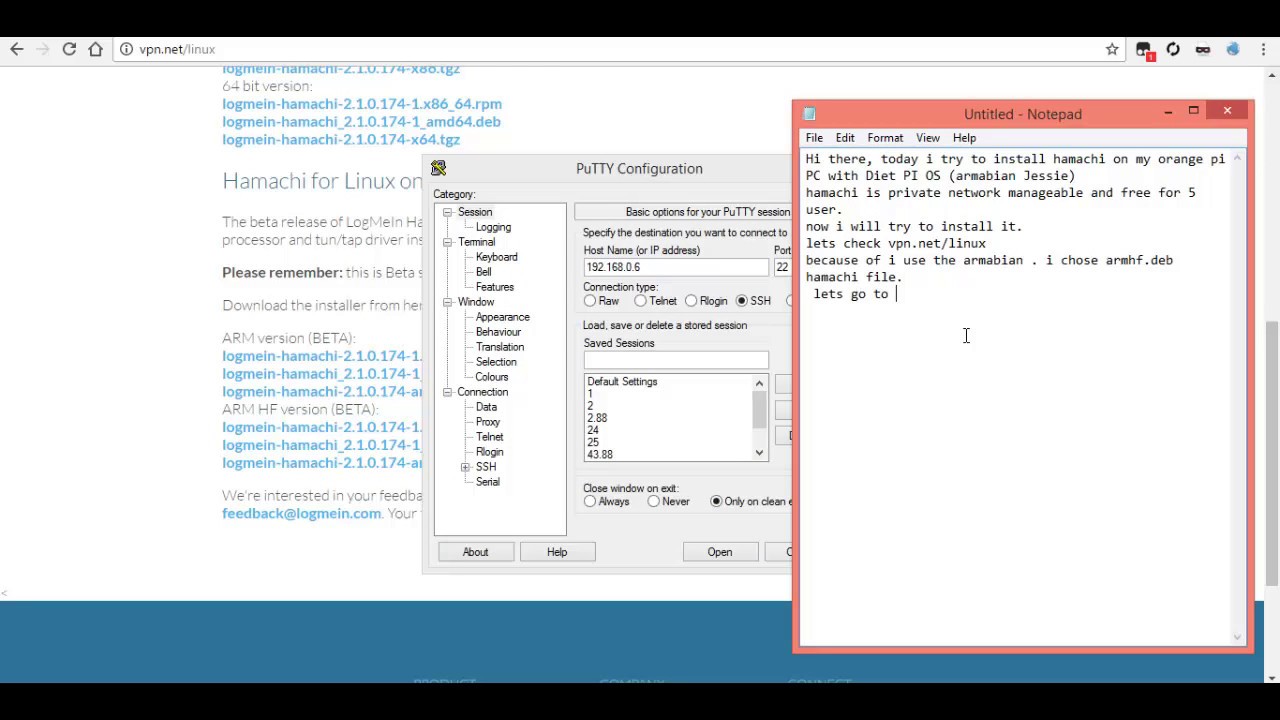
Task: Bookmark this page with the star icon
Action: [x=1112, y=49]
